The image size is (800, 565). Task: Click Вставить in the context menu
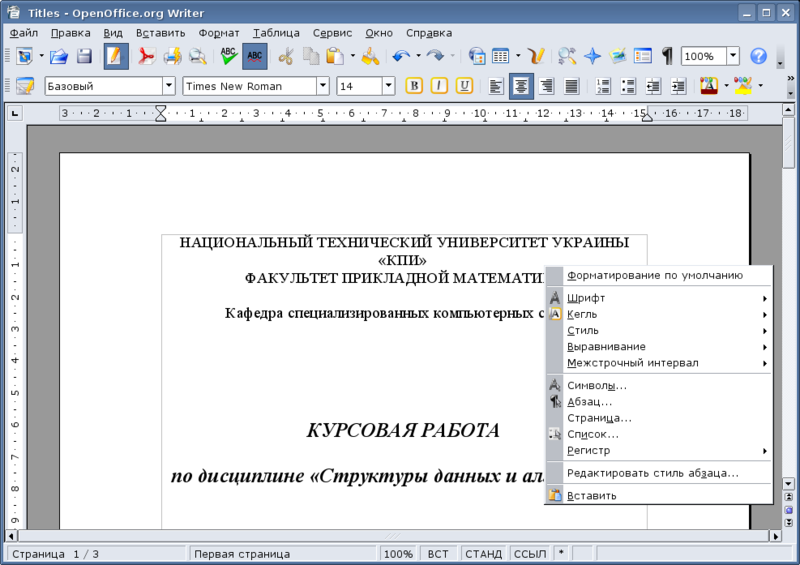point(658,496)
